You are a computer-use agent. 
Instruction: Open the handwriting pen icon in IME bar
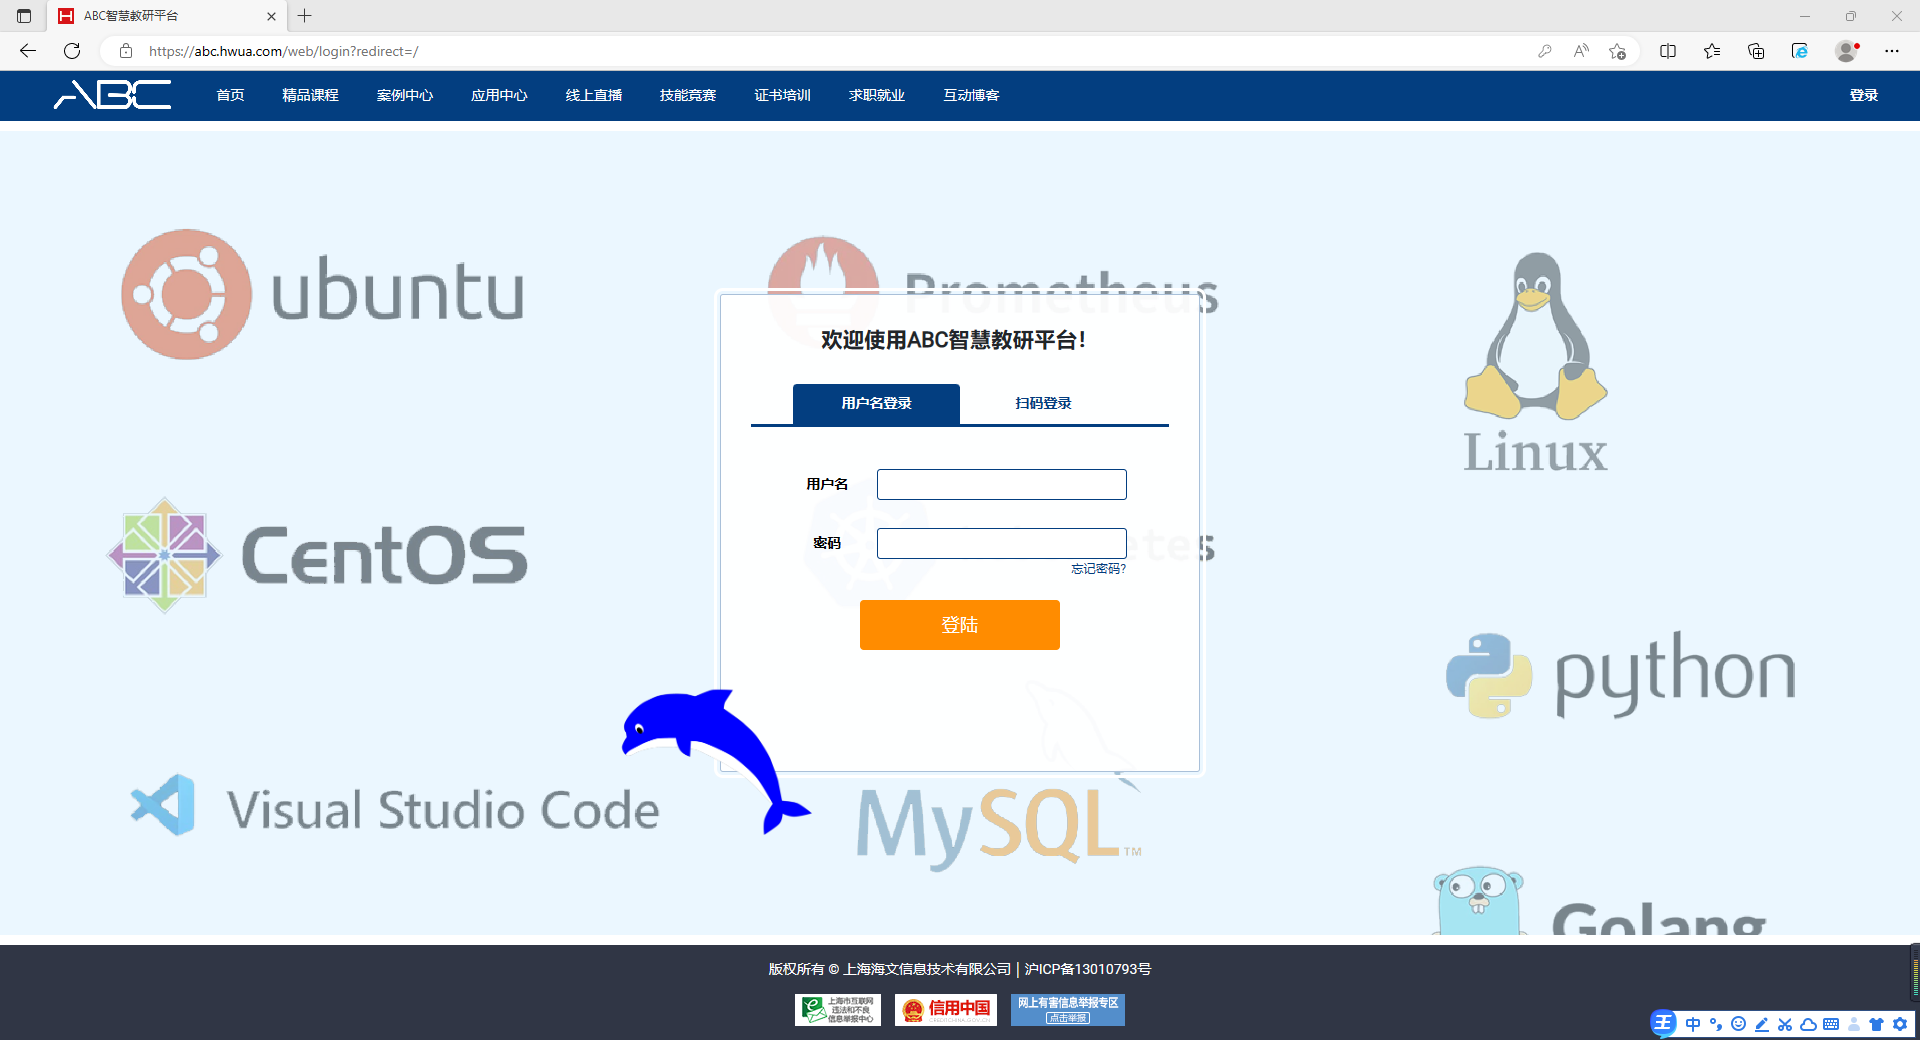(1762, 1024)
